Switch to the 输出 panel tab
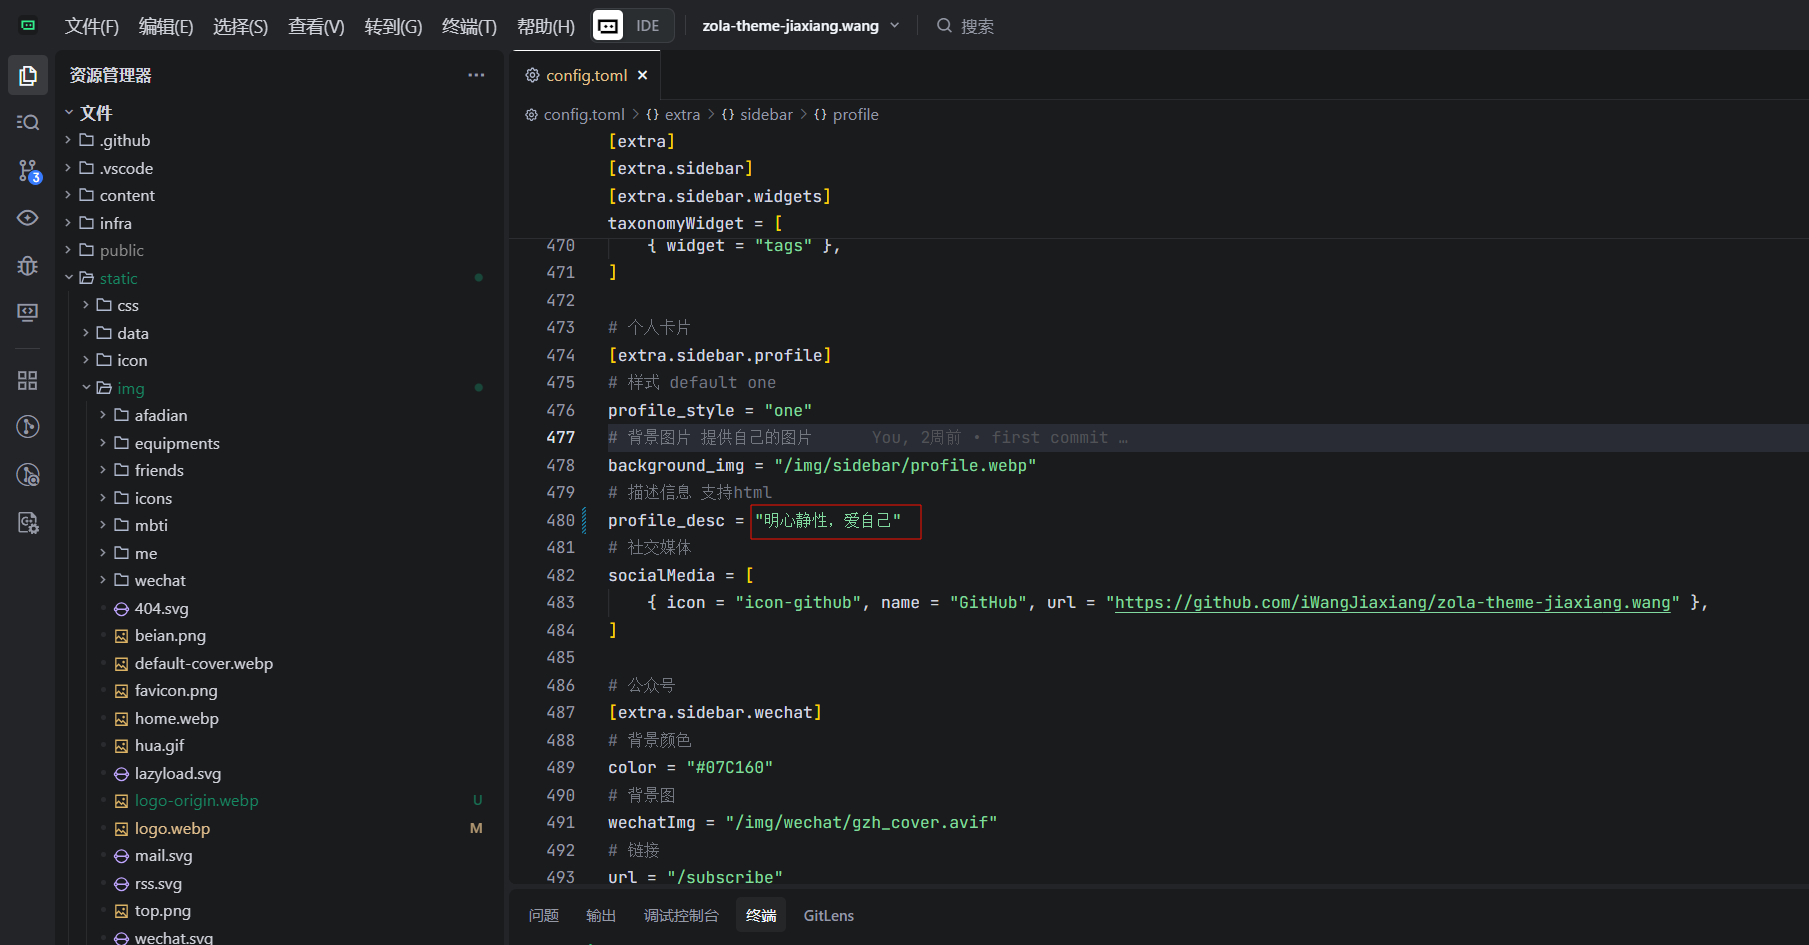This screenshot has width=1809, height=945. [601, 915]
